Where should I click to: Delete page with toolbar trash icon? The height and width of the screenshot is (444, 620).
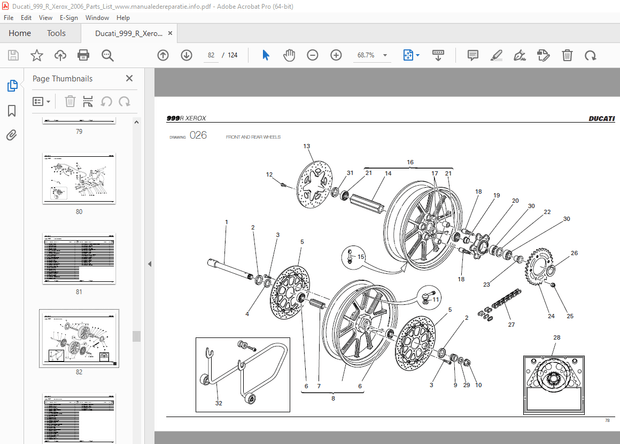click(x=567, y=55)
